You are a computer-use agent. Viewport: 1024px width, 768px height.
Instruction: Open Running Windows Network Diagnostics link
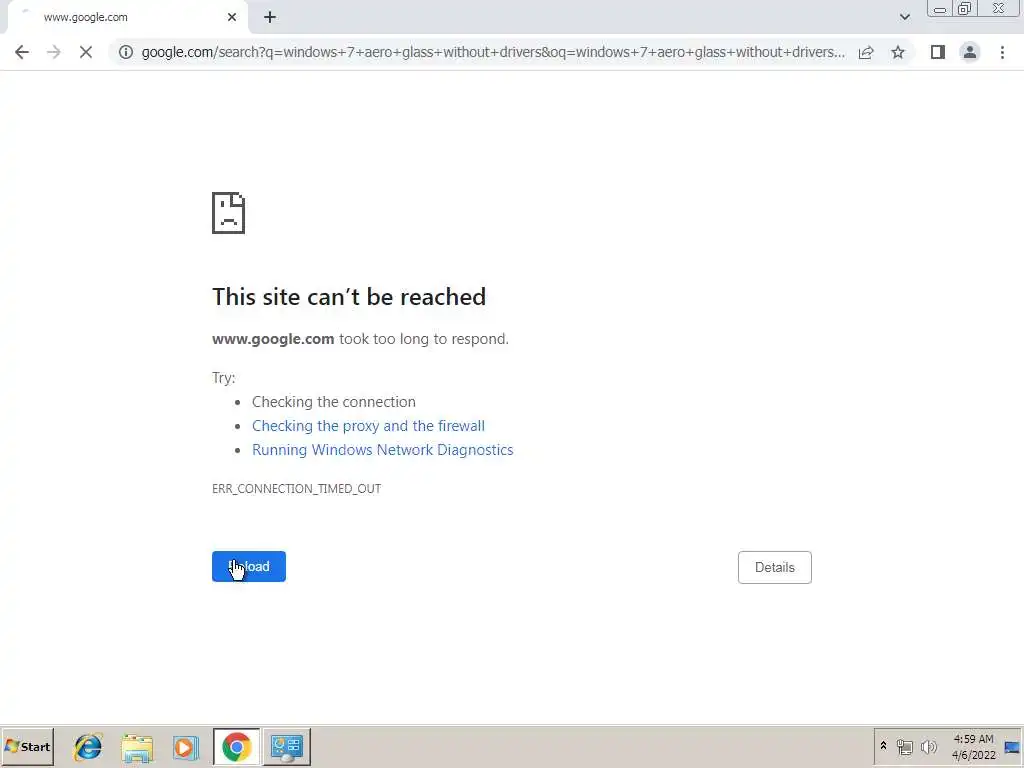(x=383, y=450)
